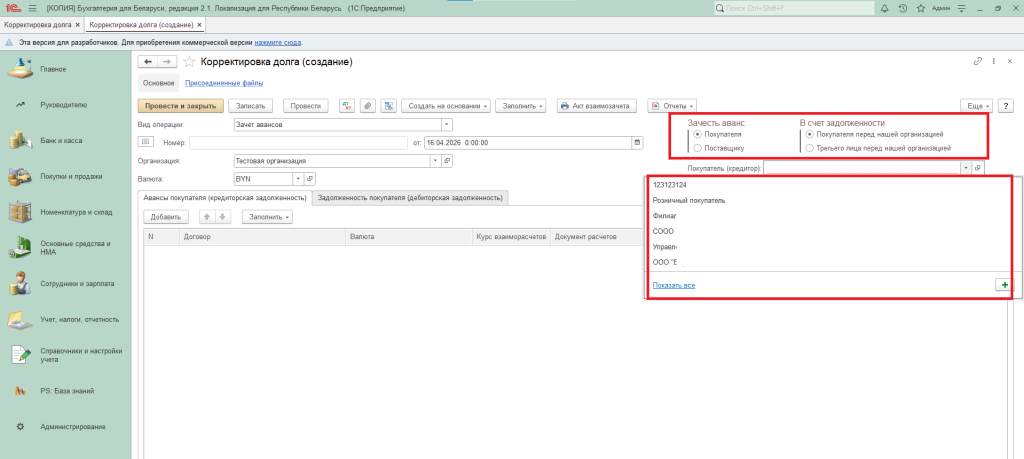Select the Поставщику radio button
The width and height of the screenshot is (1024, 459).
click(697, 148)
